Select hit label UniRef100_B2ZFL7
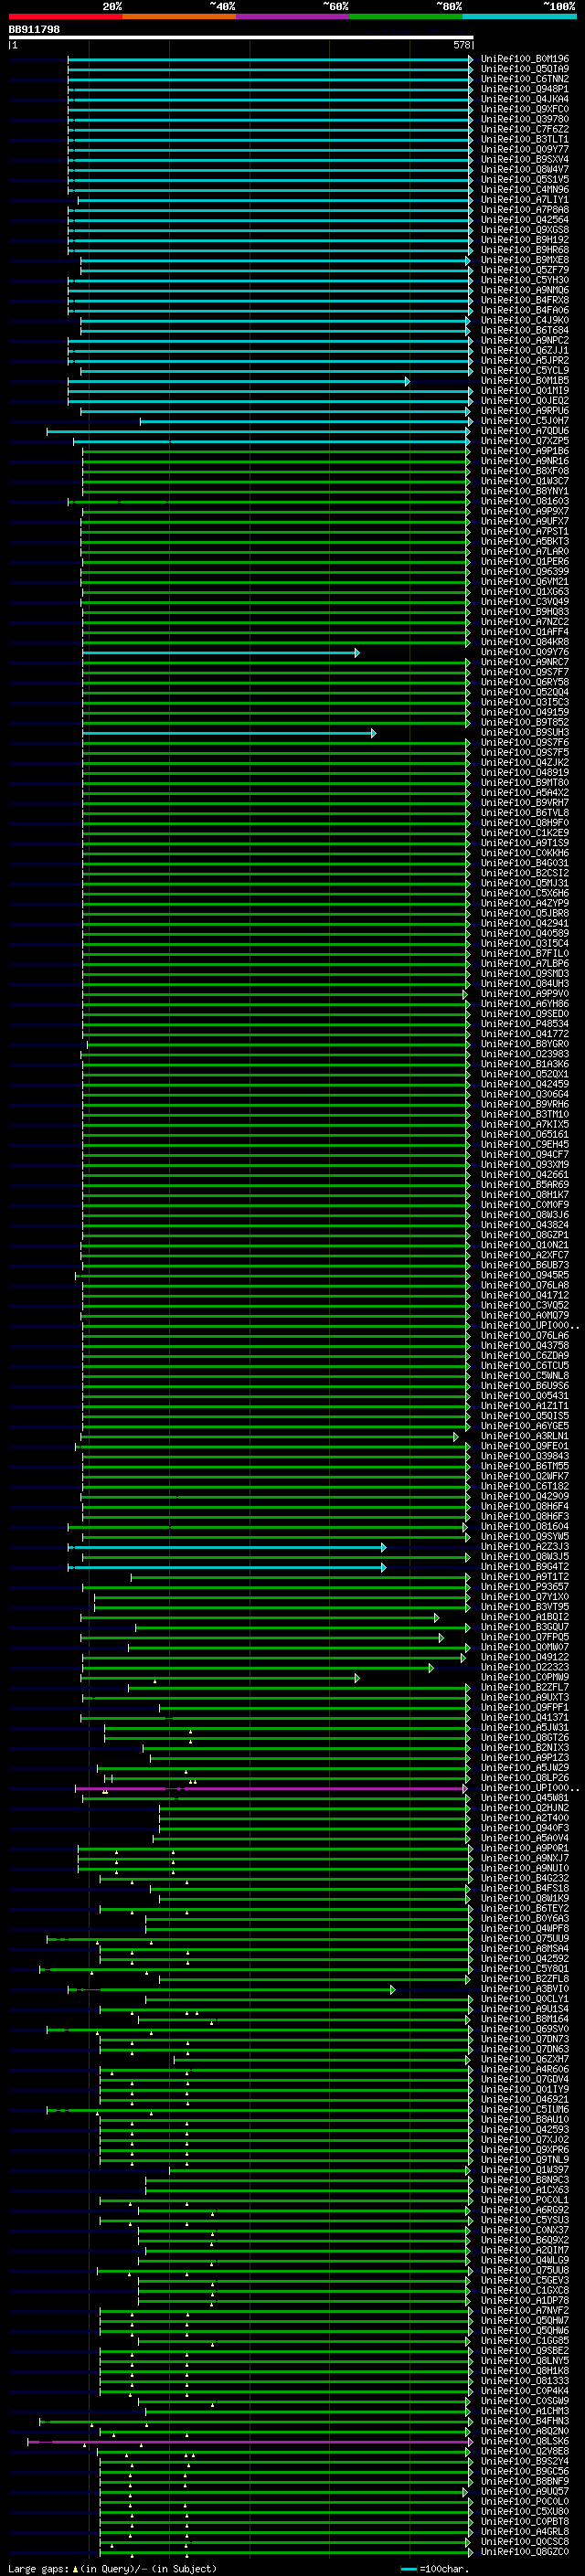 [x=525, y=1687]
